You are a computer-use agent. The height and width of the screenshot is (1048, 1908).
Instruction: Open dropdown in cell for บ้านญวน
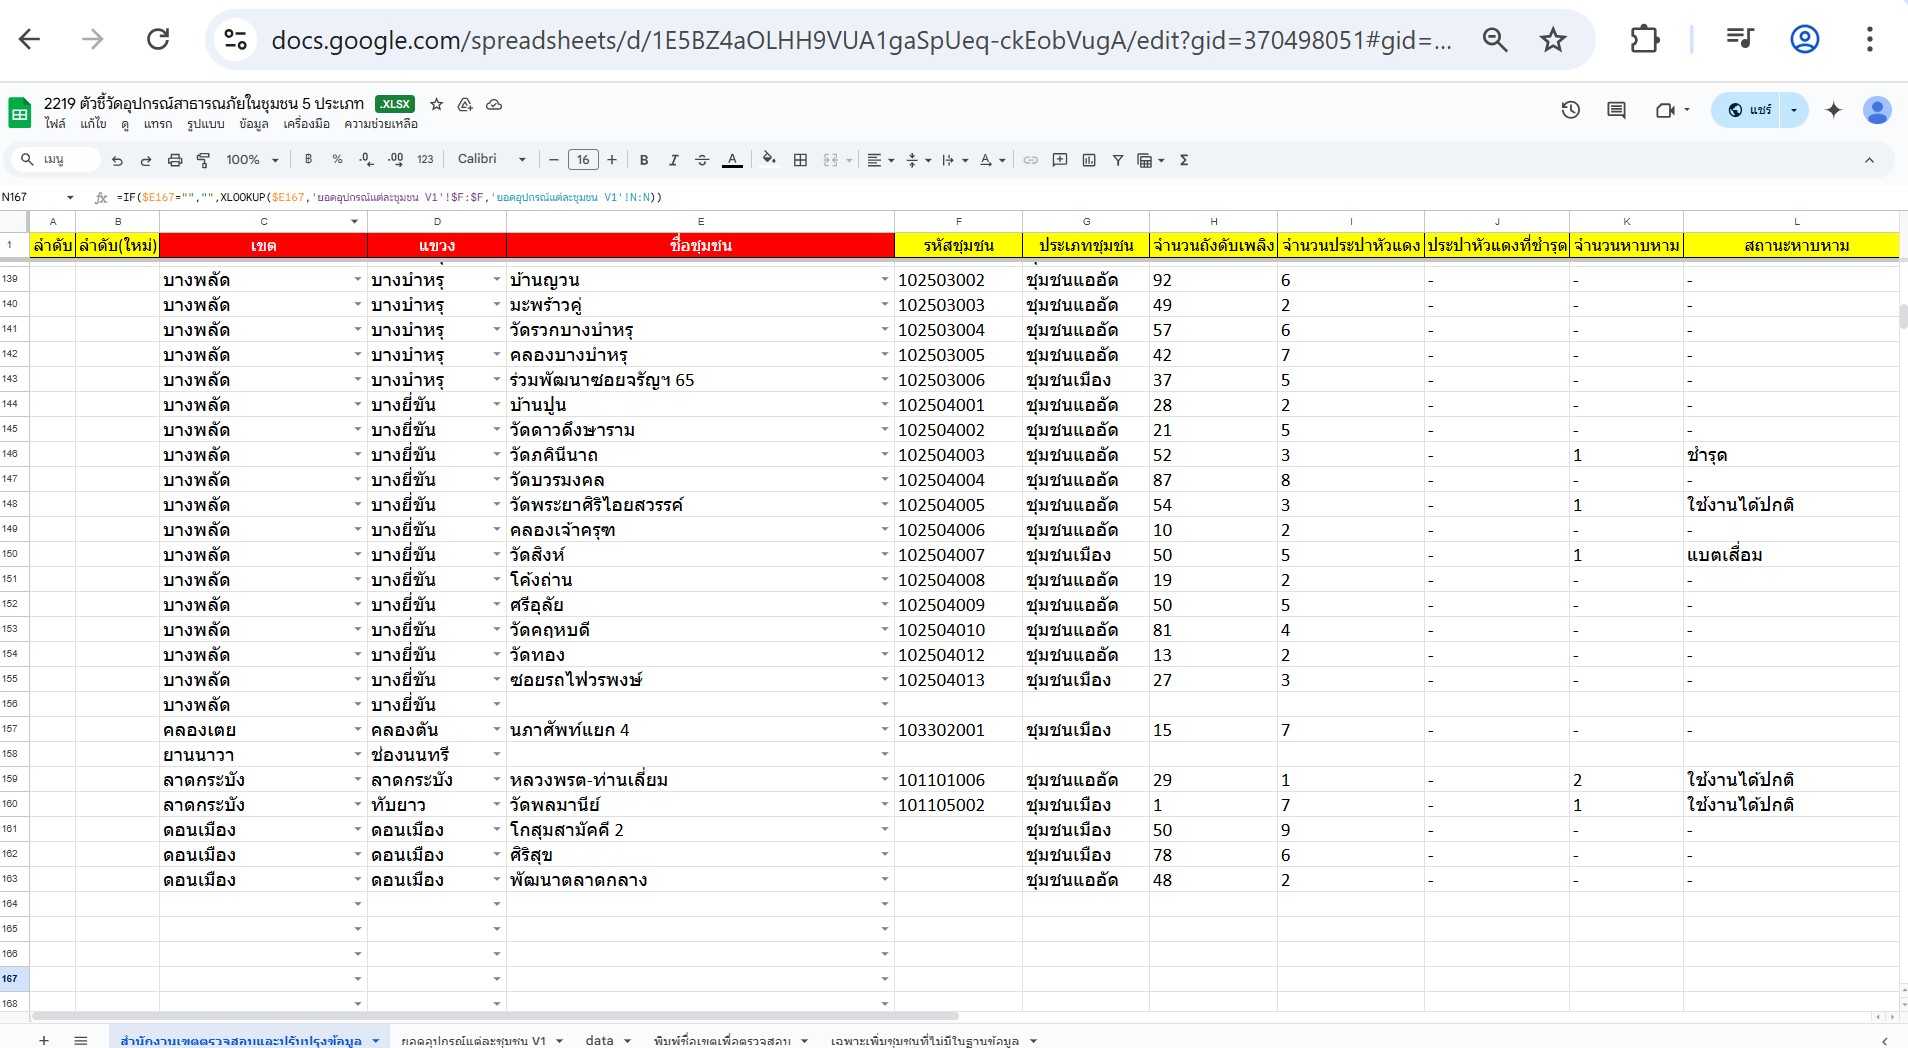[884, 280]
